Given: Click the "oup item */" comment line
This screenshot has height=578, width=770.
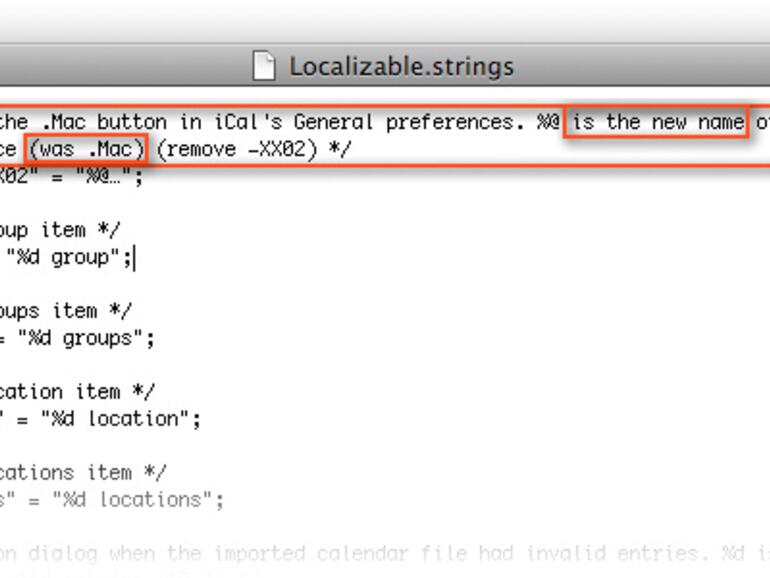Looking at the screenshot, I should [x=60, y=230].
